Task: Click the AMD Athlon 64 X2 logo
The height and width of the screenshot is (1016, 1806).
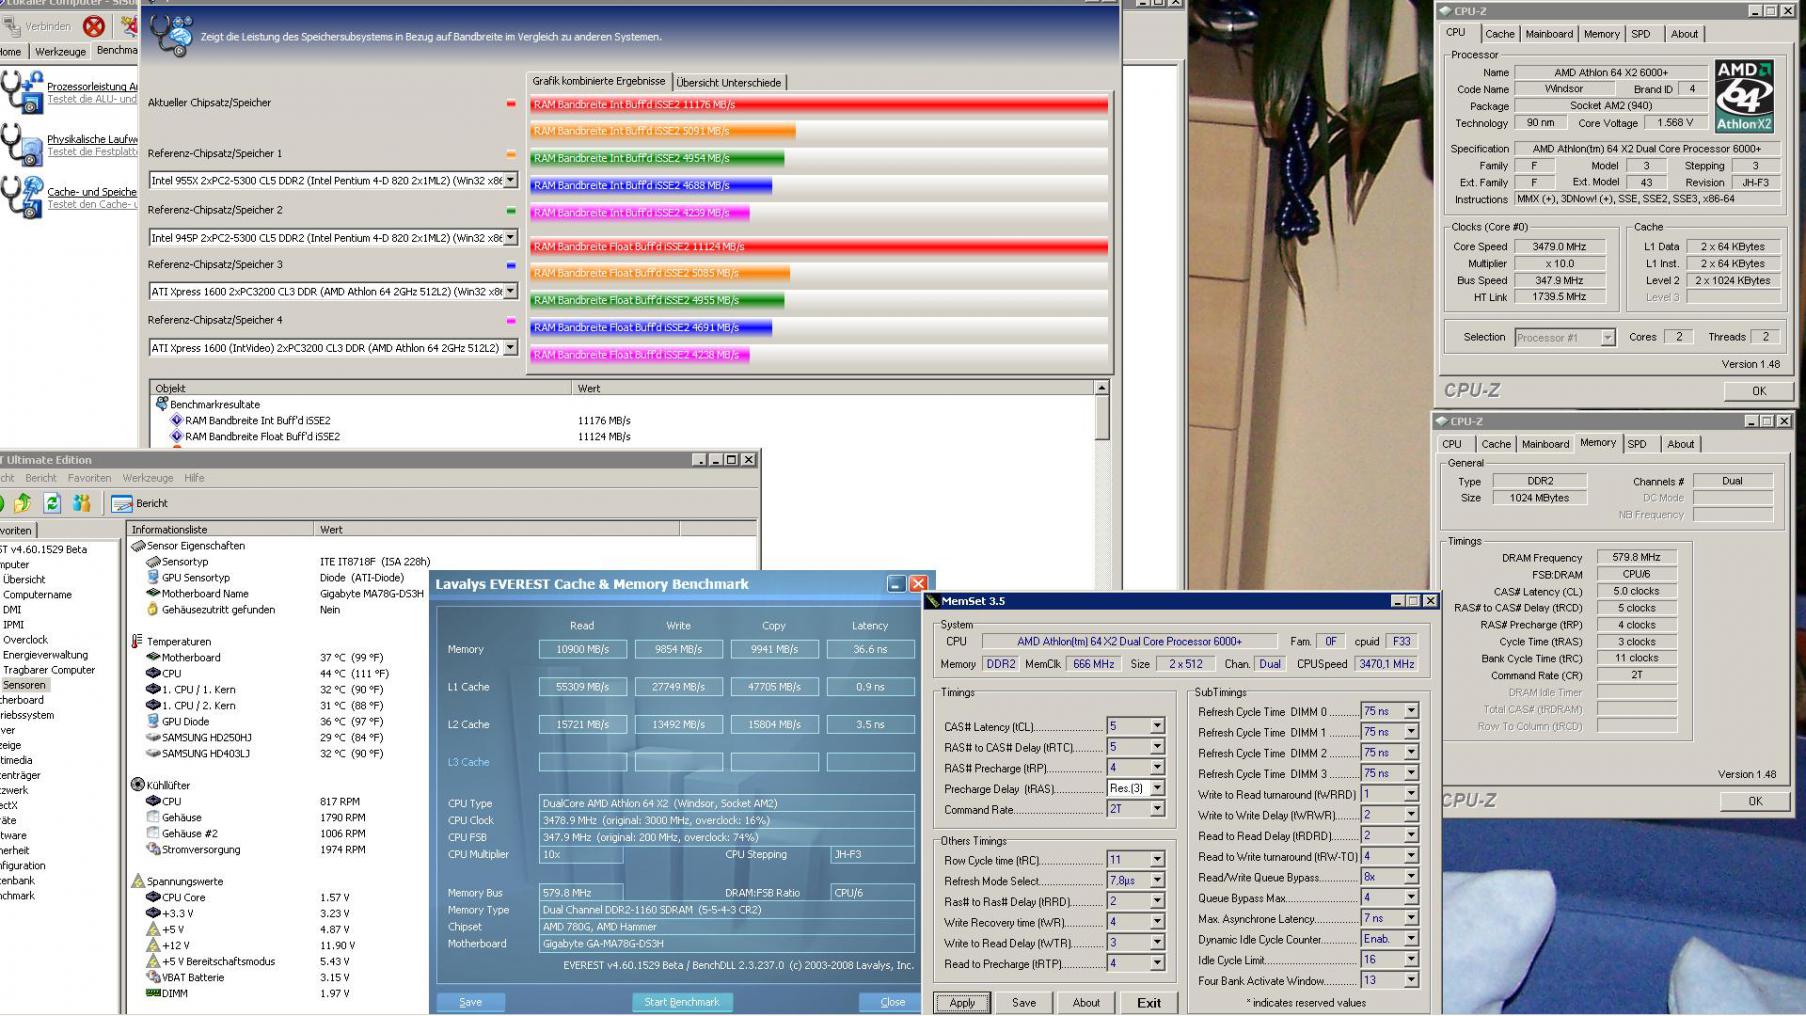Action: point(1744,96)
